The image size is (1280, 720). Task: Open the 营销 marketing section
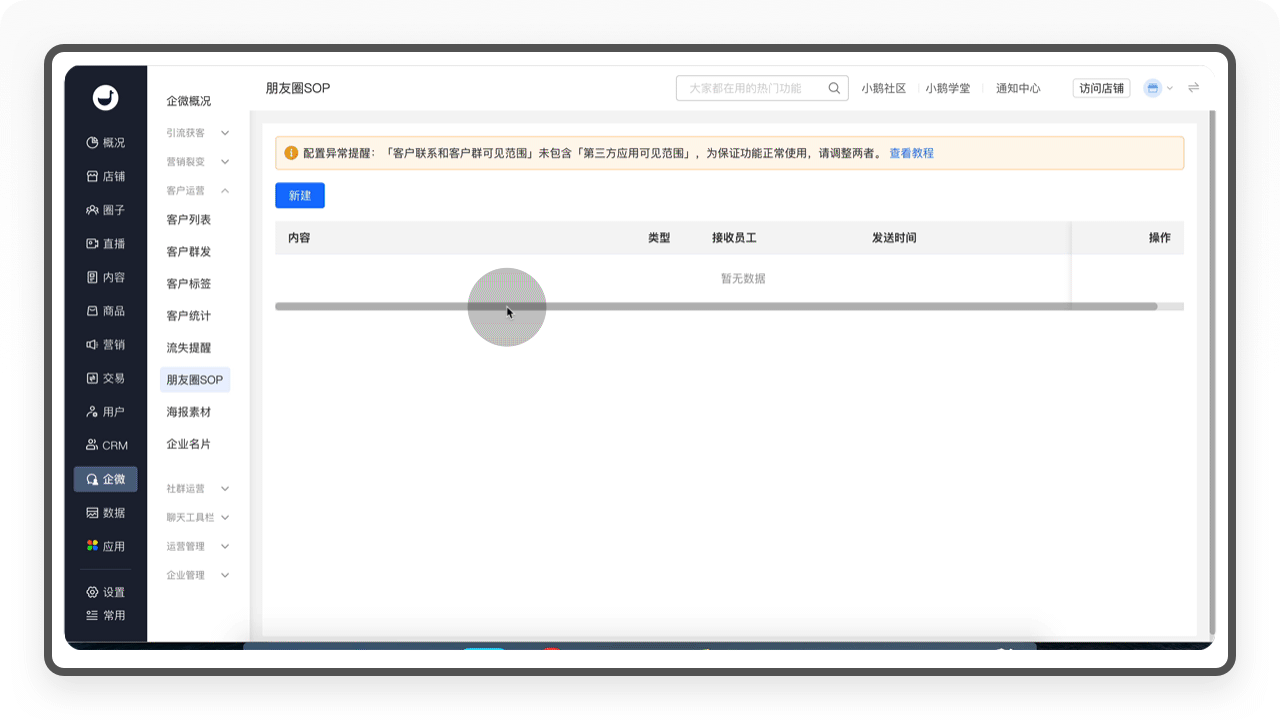(x=105, y=345)
